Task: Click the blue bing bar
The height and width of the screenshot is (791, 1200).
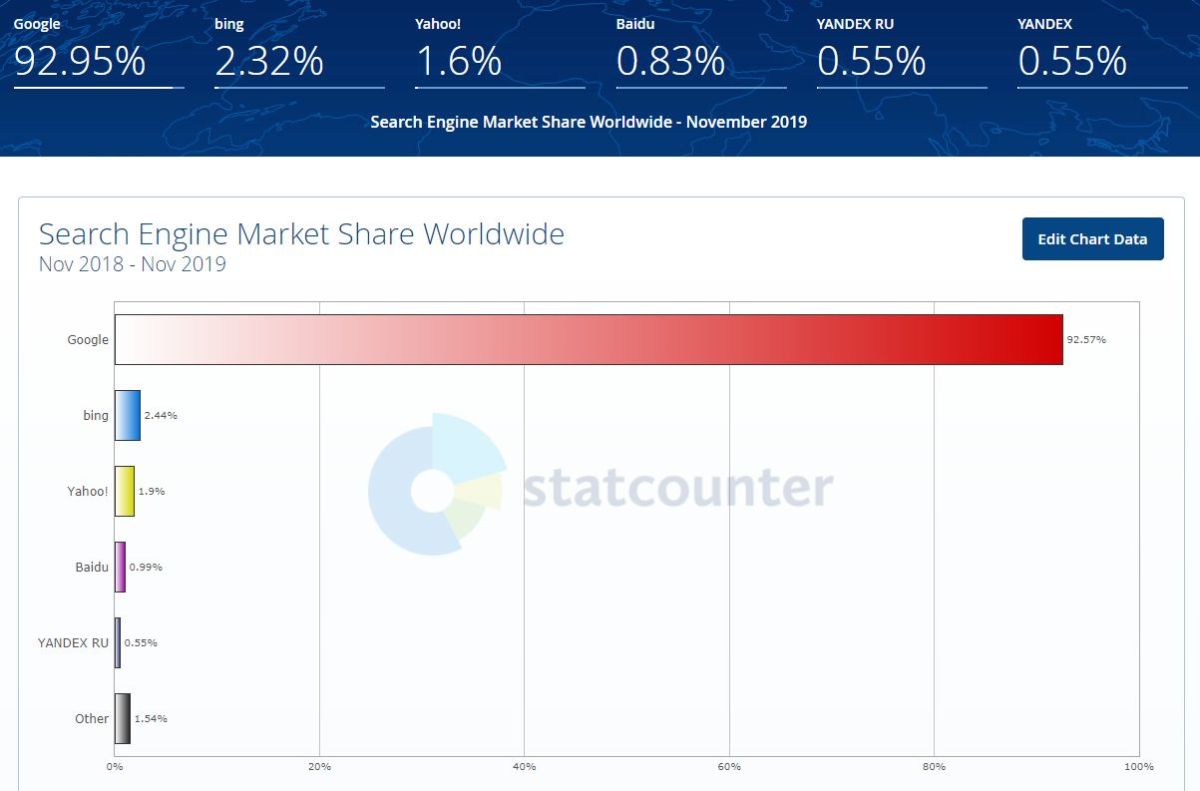Action: 127,415
